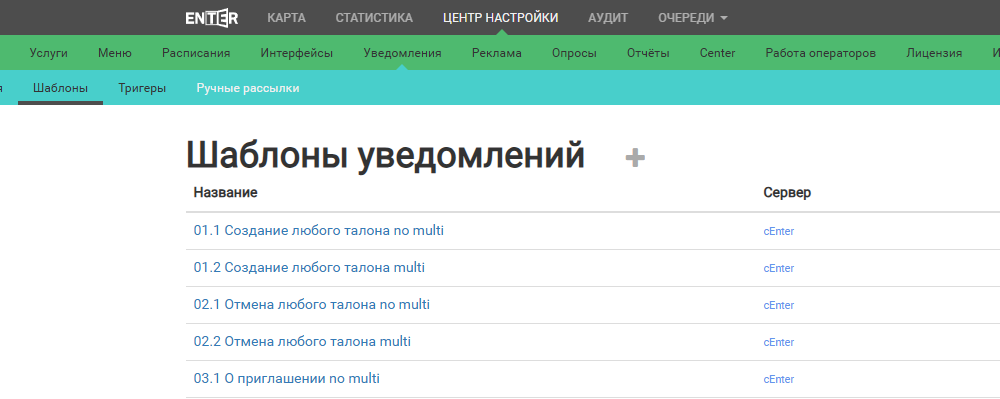Go to the Отчёты tab
This screenshot has height=399, width=1000.
tap(648, 53)
